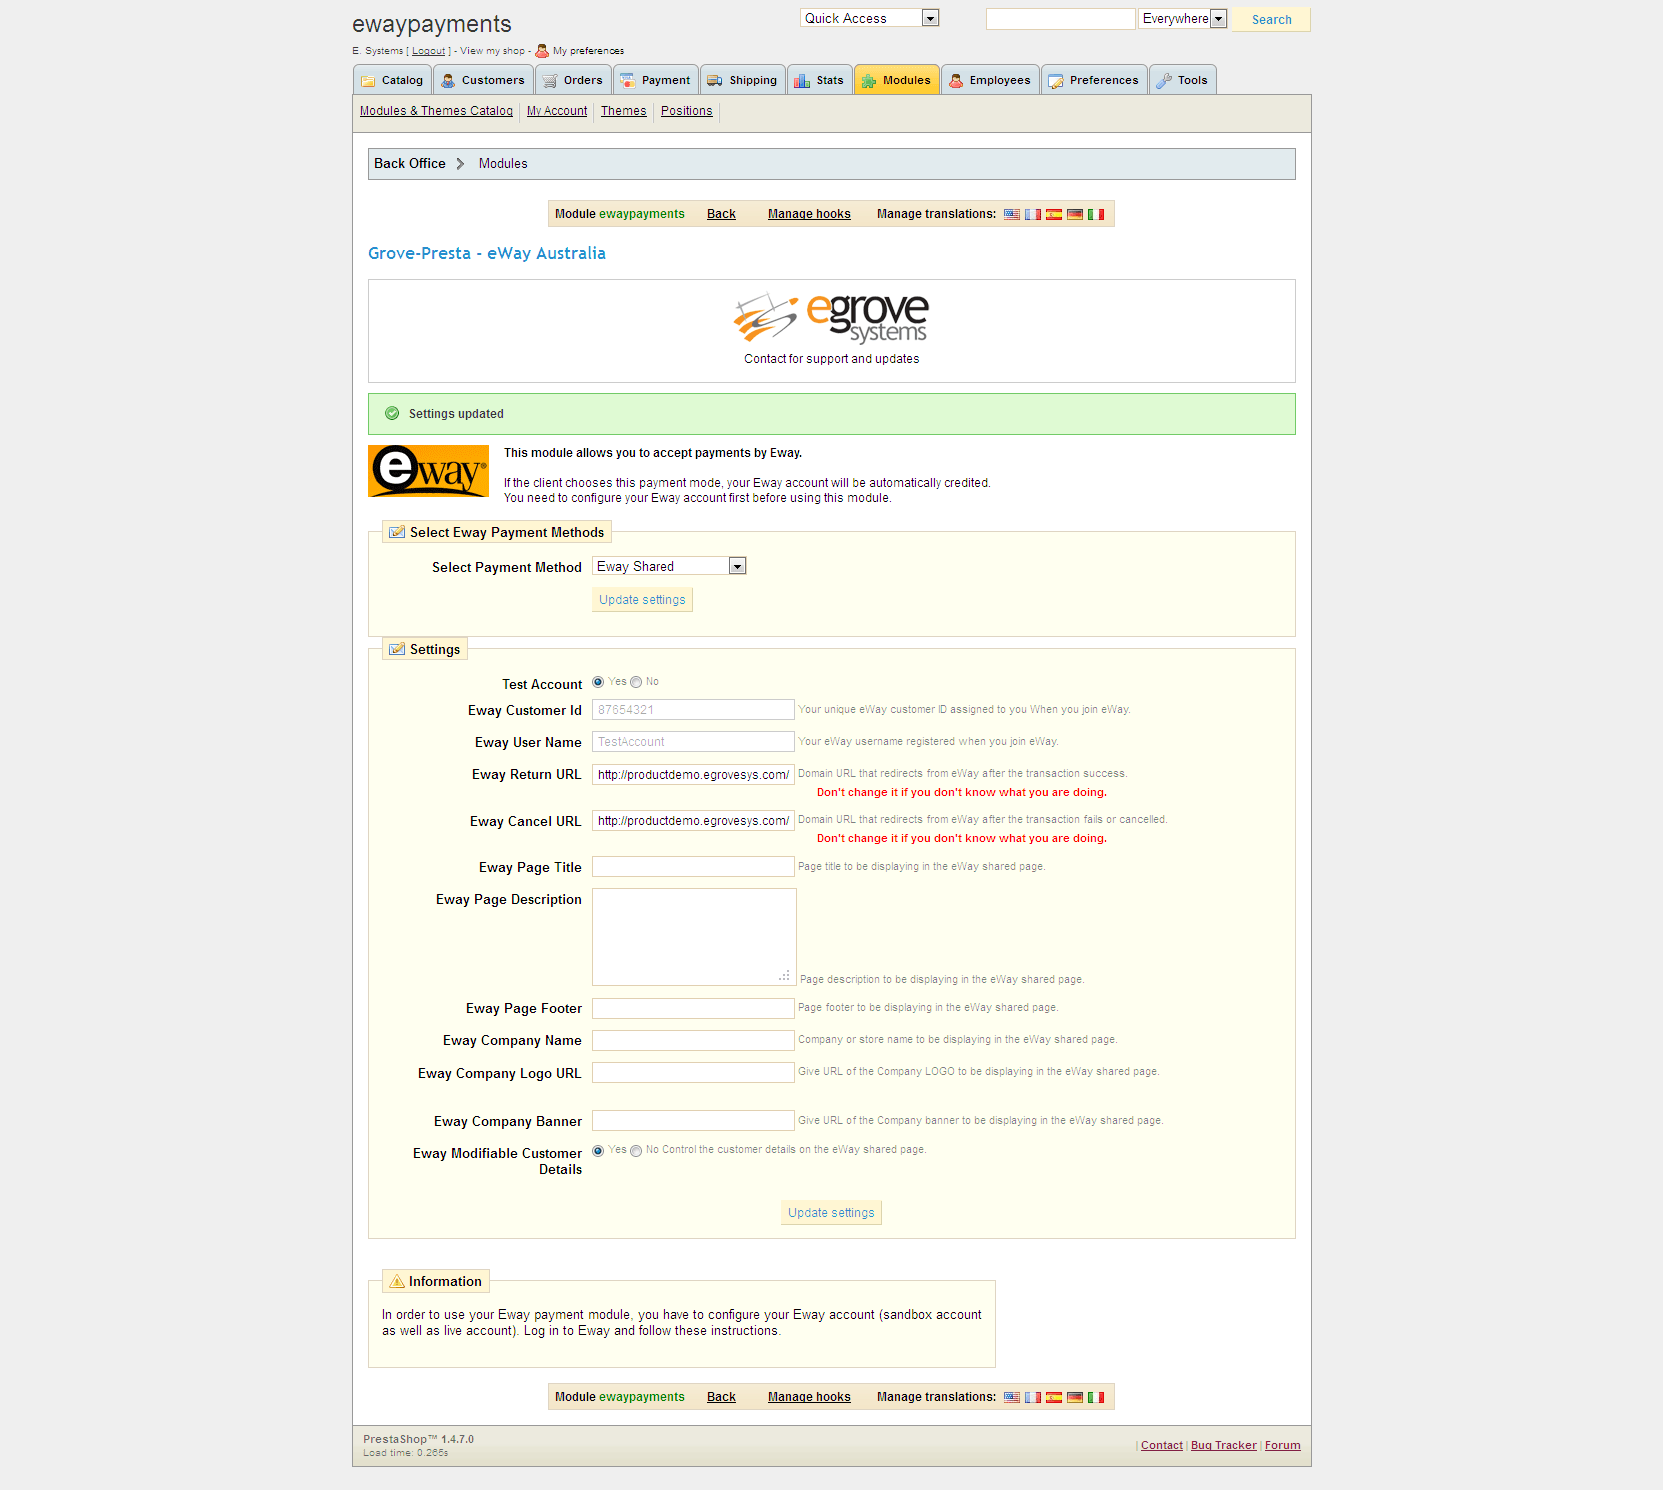Click the Payment tab icon
This screenshot has width=1663, height=1490.
tap(628, 81)
